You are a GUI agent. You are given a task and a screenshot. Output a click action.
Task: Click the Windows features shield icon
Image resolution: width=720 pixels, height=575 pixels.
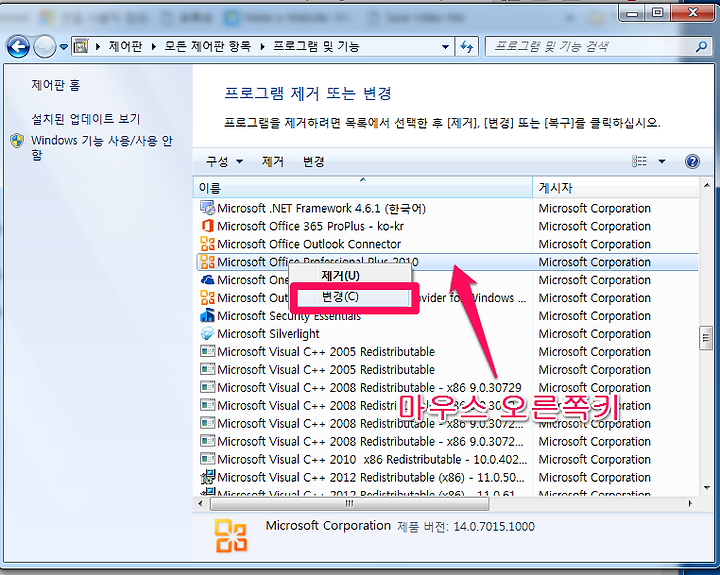click(17, 141)
